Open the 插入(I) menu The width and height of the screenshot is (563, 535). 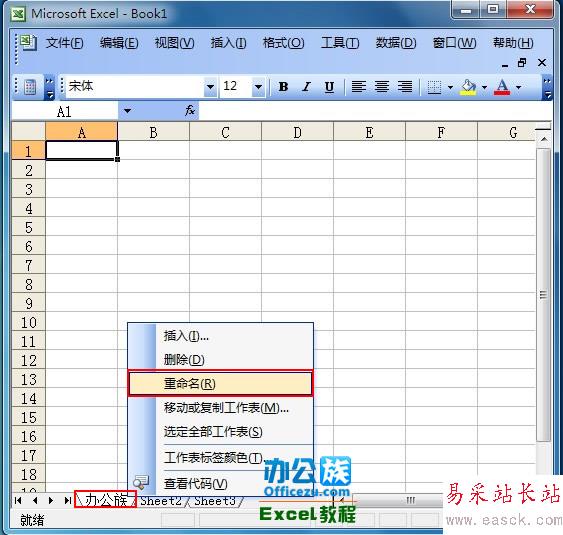click(x=228, y=43)
